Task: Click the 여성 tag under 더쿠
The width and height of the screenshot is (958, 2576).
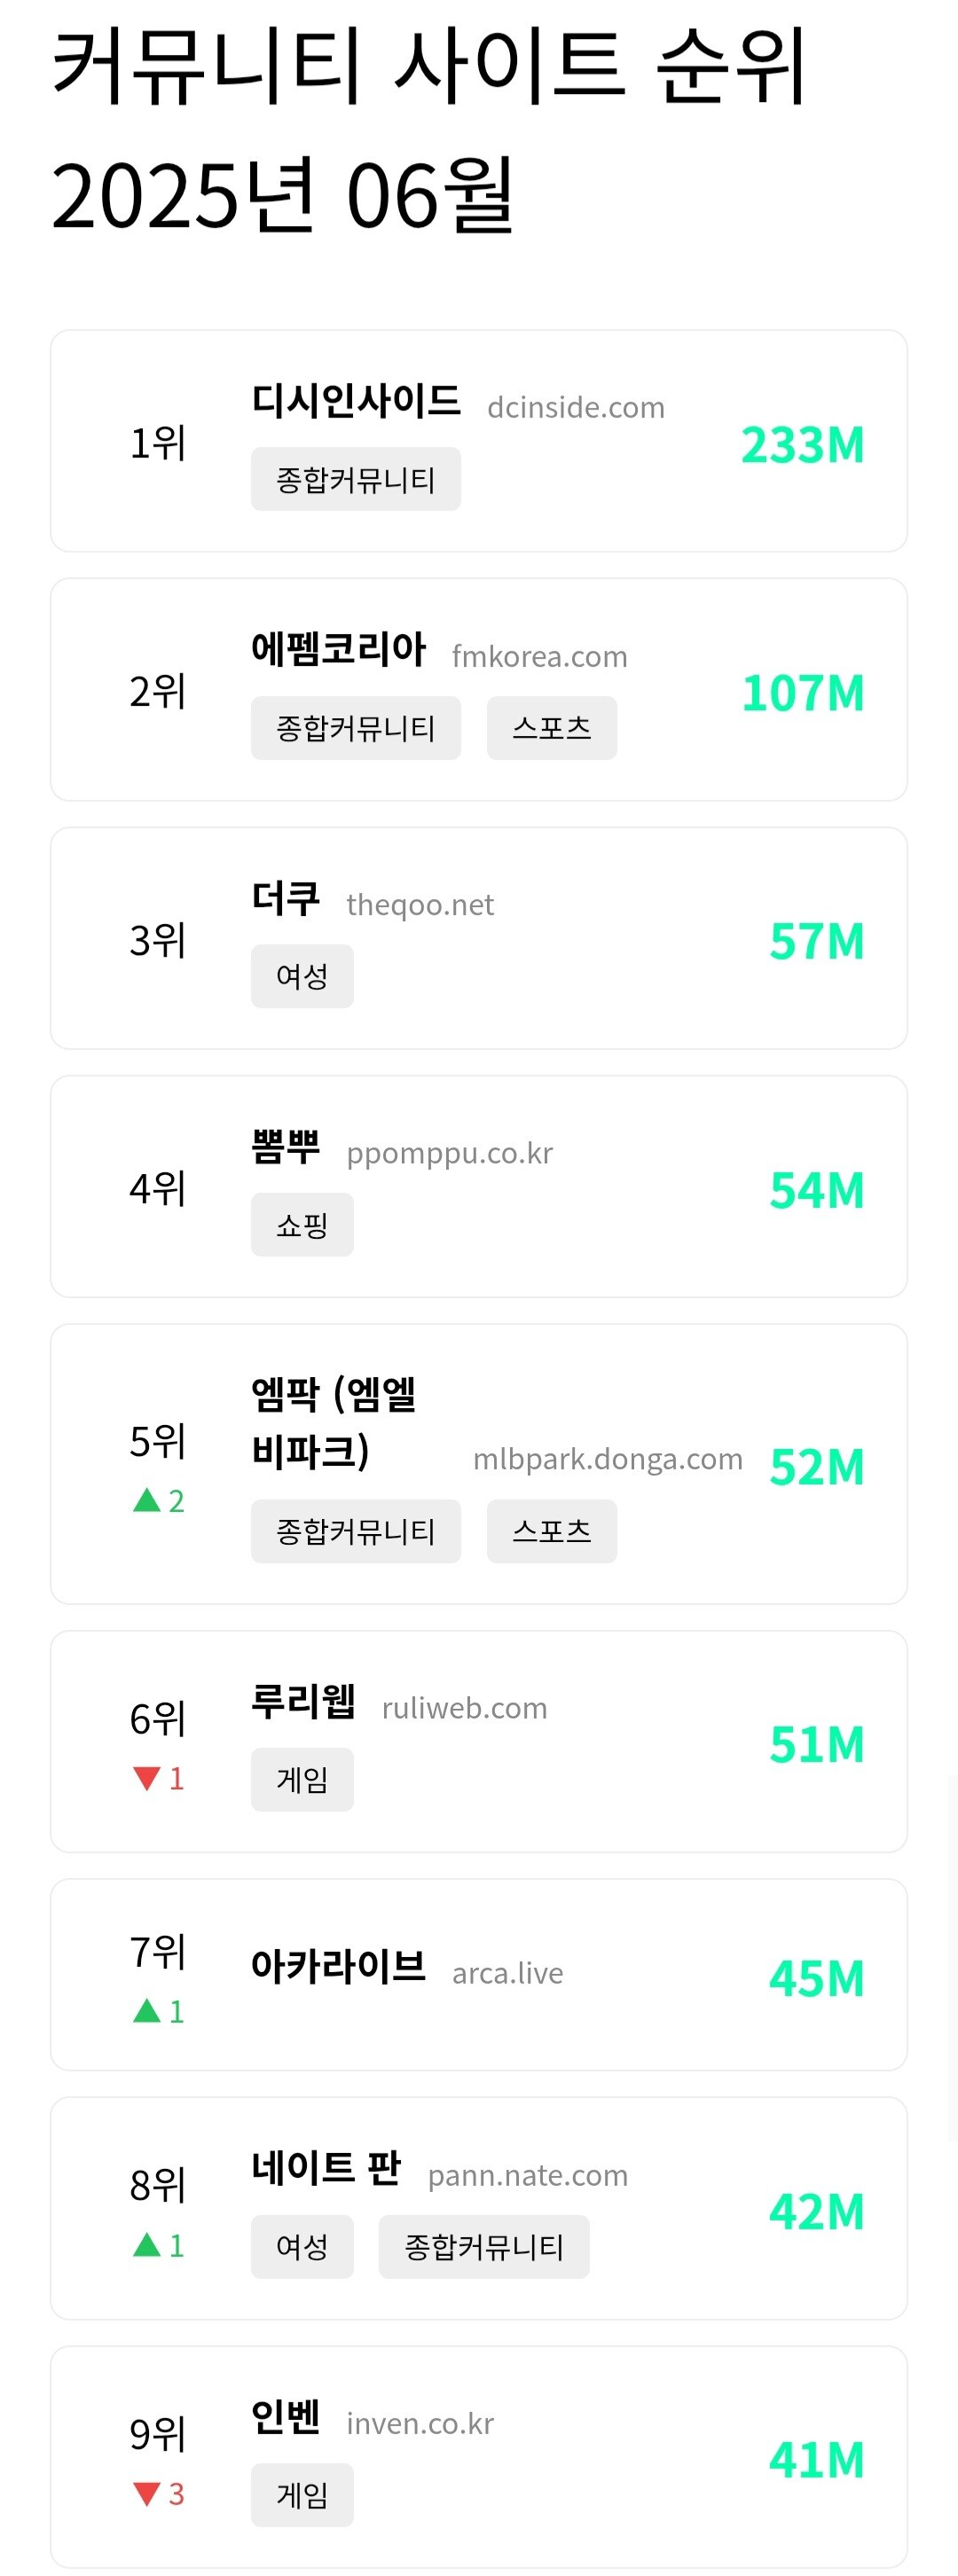Action: (x=301, y=976)
